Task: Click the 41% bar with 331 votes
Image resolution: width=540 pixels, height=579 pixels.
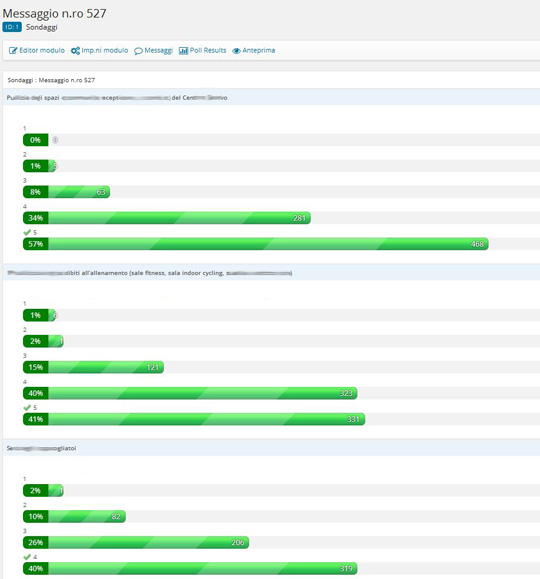Action: [x=194, y=419]
